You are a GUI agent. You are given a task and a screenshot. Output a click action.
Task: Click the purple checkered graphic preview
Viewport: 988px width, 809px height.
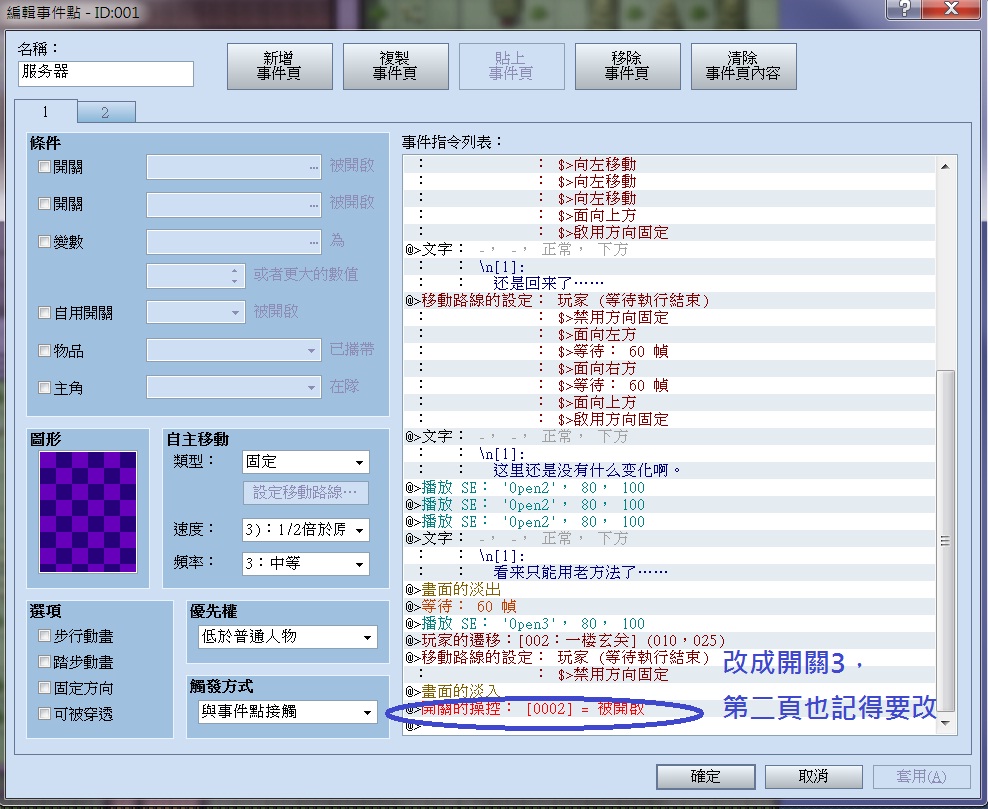coord(88,512)
